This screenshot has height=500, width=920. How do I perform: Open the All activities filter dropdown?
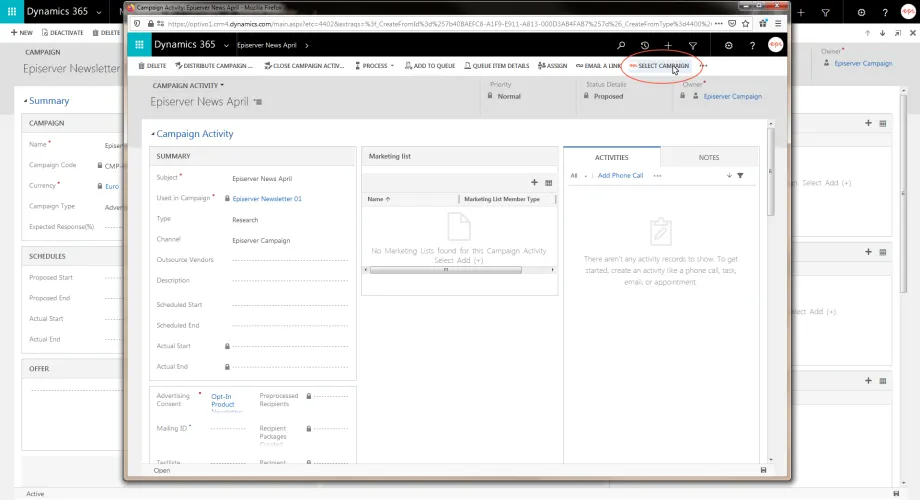579,175
